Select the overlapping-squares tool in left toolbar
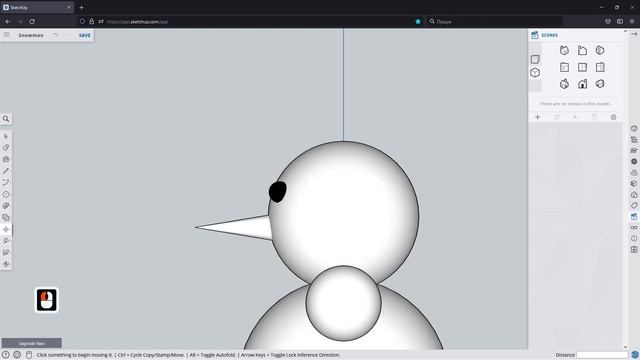The image size is (640, 360). coord(6,218)
